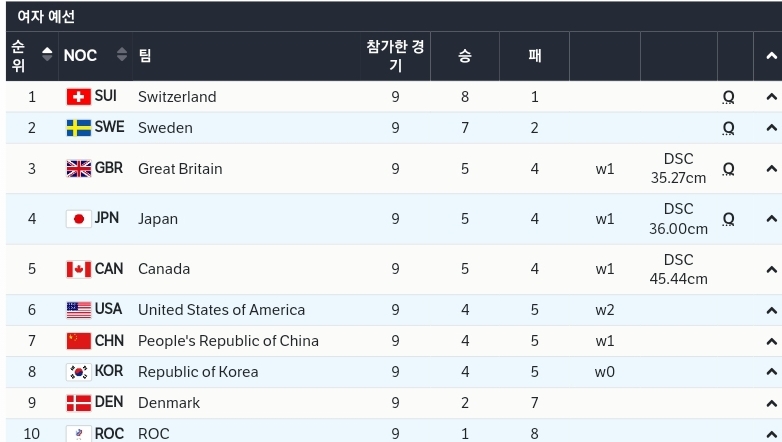782x442 pixels.
Task: Click the China flag icon
Action: click(x=79, y=341)
